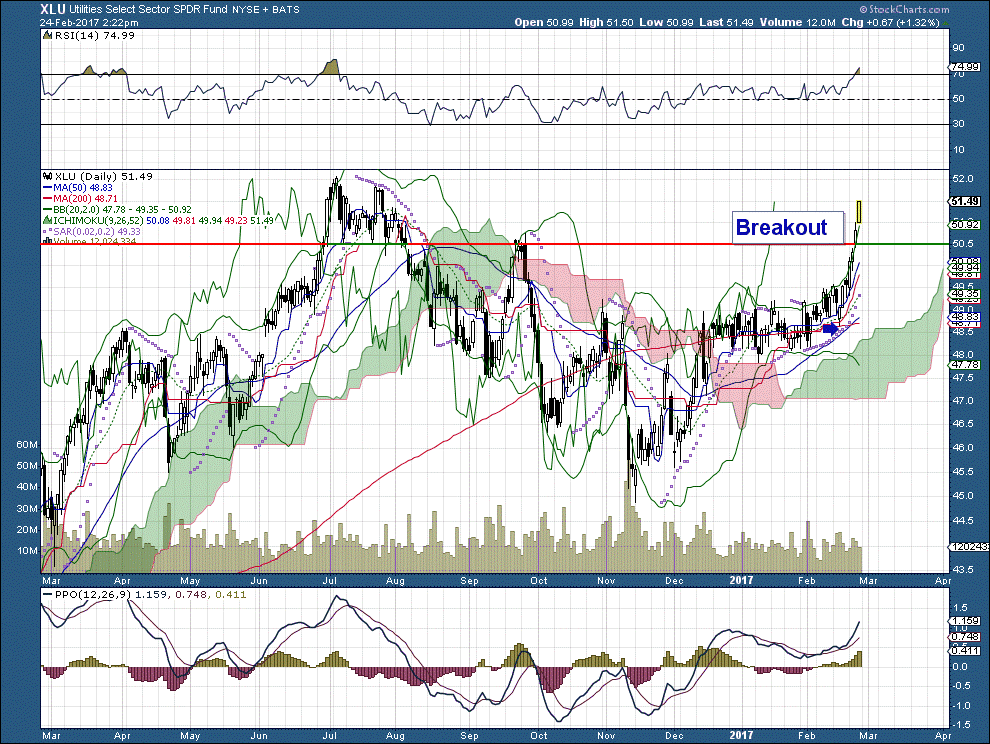This screenshot has width=990, height=744.
Task: Click the 60M volume scale label
Action: coord(27,445)
